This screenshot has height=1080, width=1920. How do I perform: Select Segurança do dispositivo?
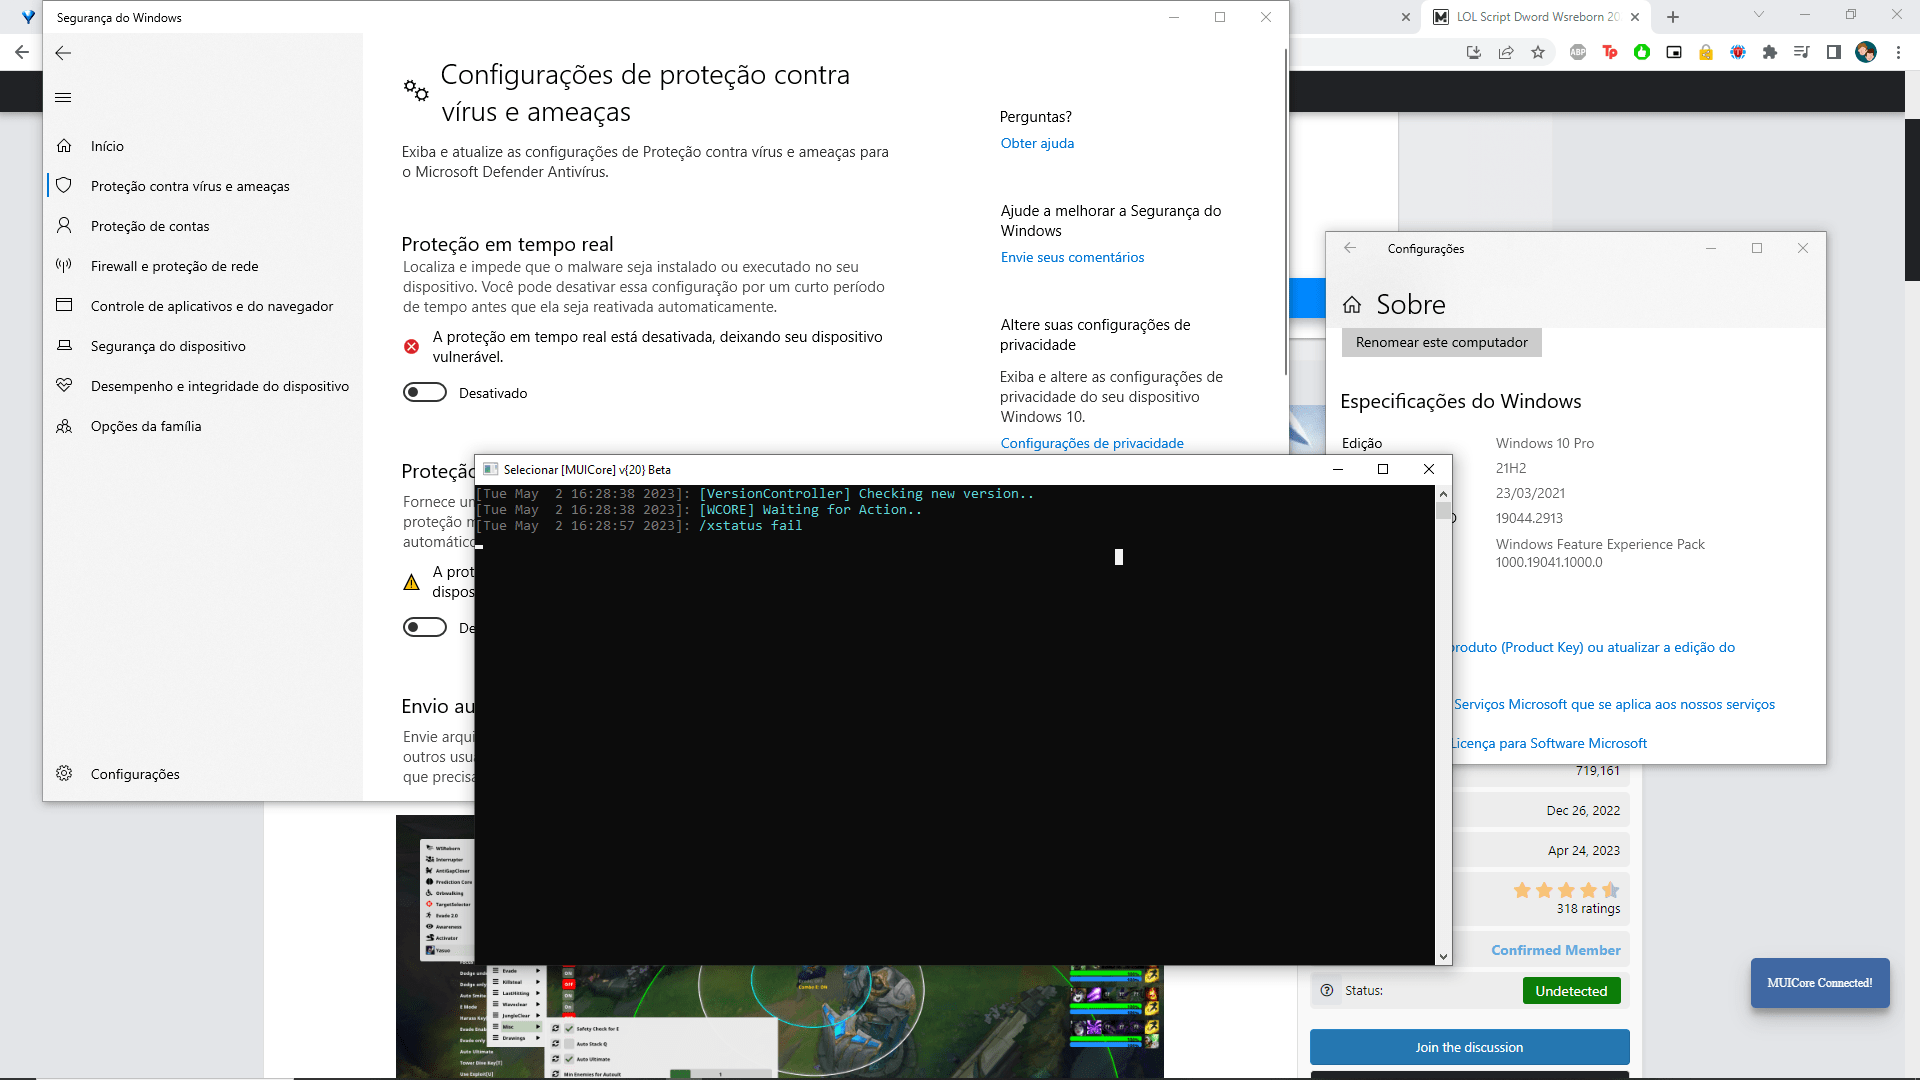203,346
